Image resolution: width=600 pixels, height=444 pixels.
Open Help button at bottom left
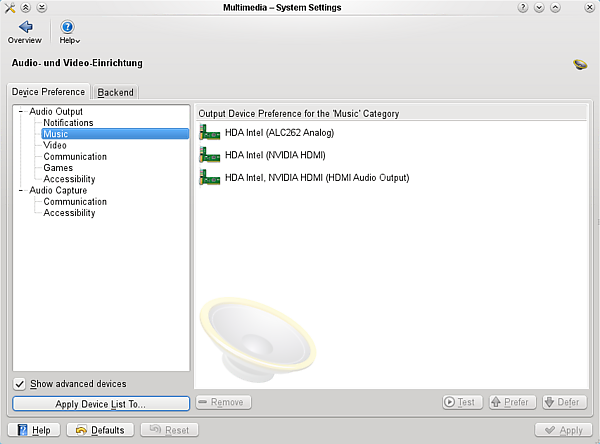[33, 430]
